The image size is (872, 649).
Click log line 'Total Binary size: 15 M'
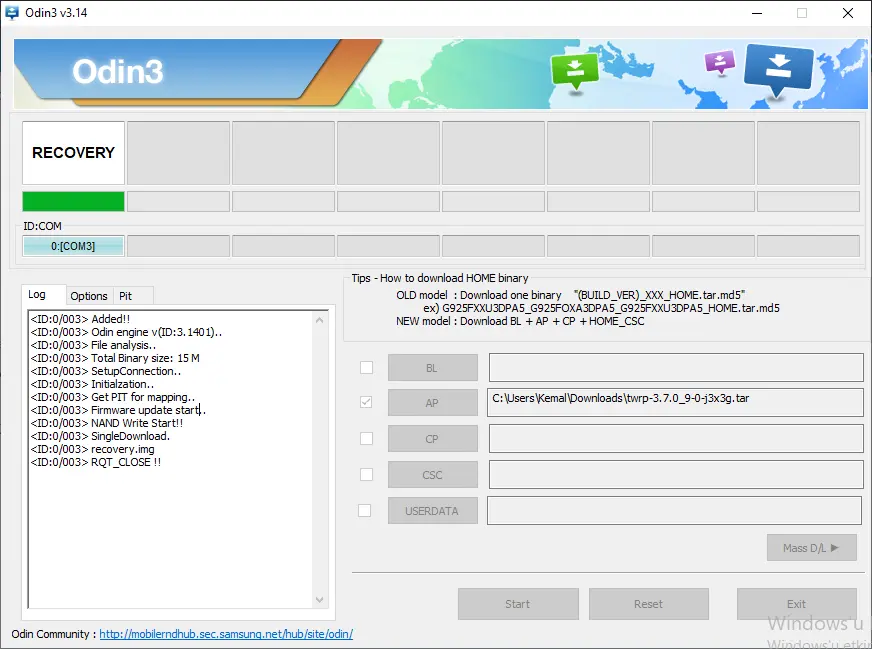coord(115,358)
